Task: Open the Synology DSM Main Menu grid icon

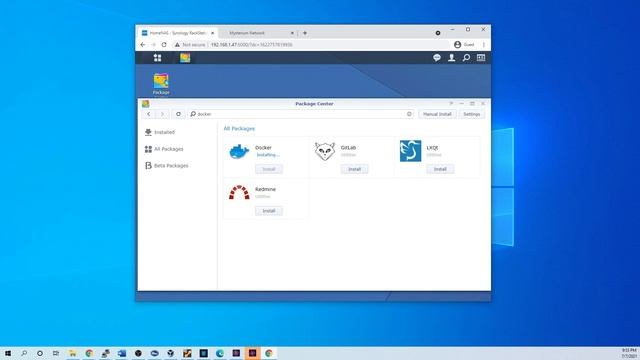Action: pyautogui.click(x=157, y=58)
